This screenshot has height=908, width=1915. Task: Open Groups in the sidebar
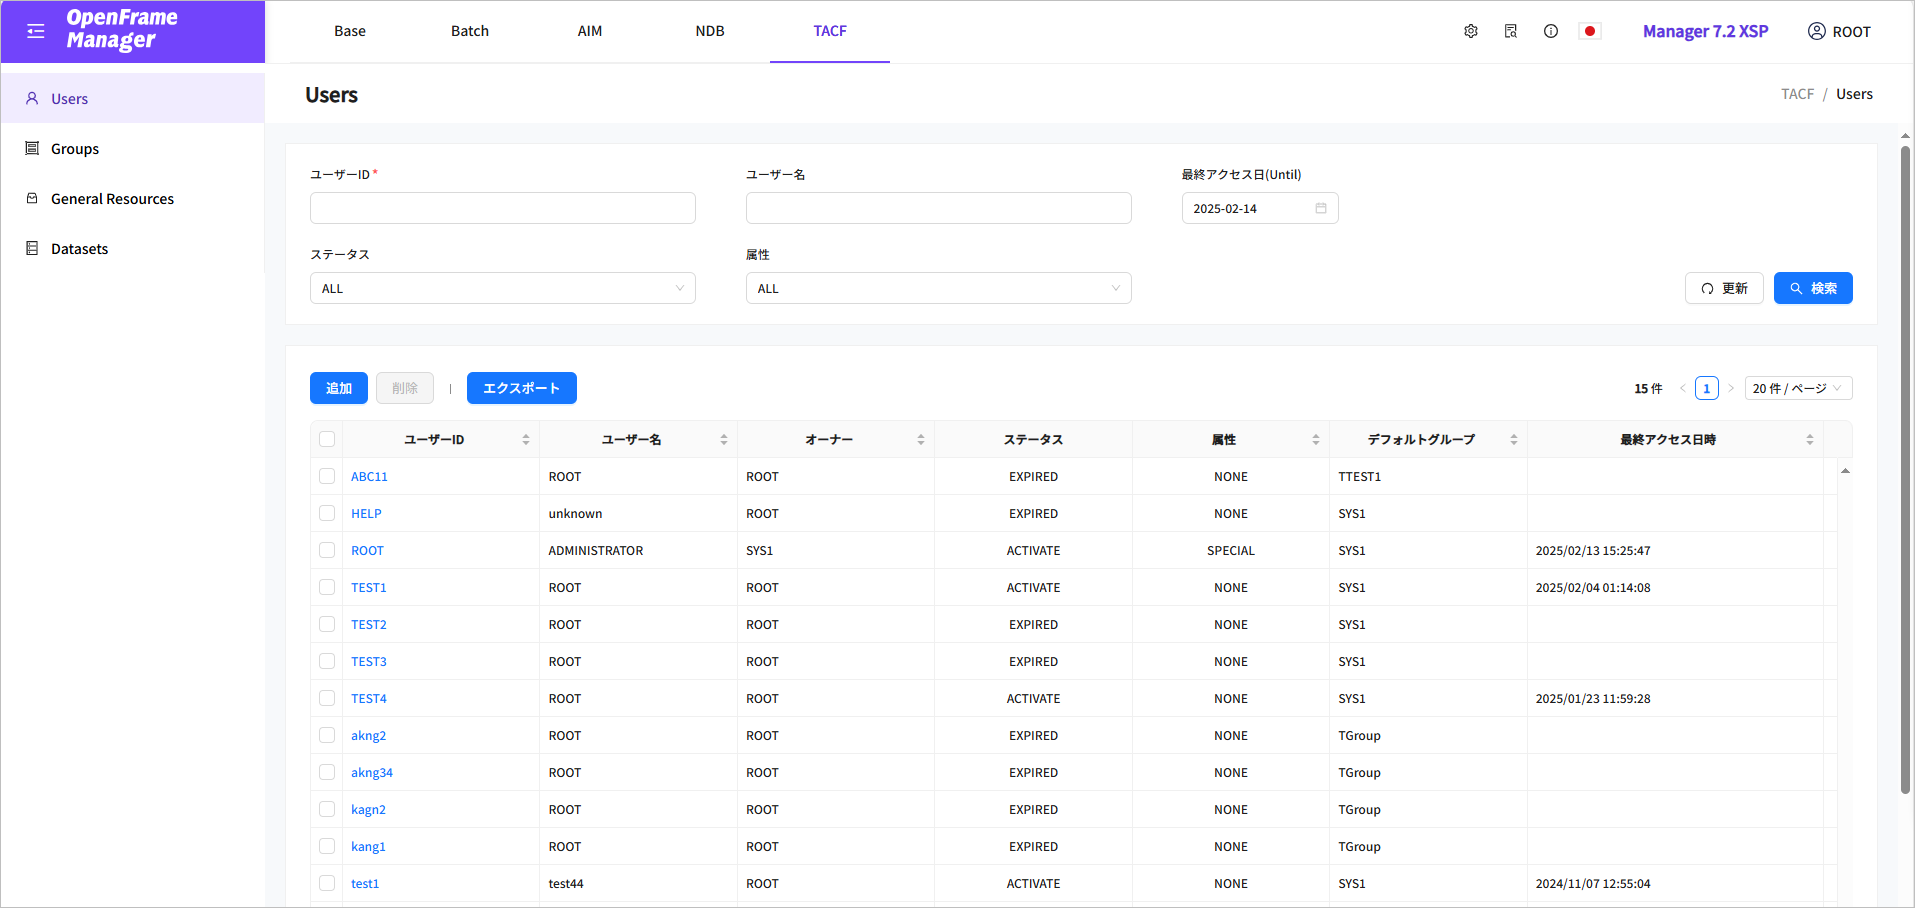[75, 149]
